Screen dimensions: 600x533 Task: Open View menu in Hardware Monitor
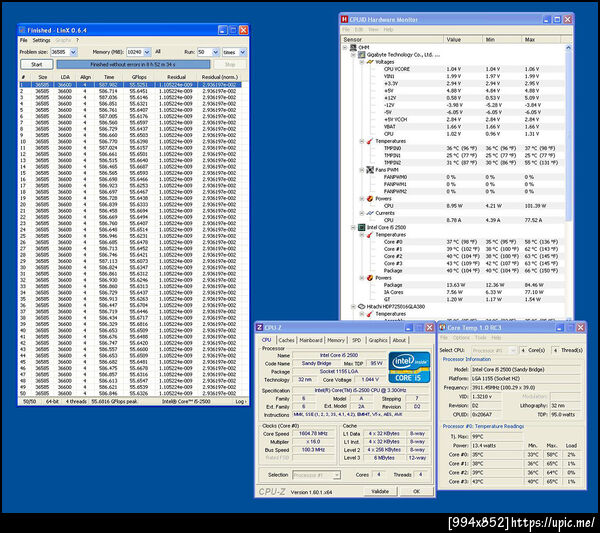pos(373,29)
